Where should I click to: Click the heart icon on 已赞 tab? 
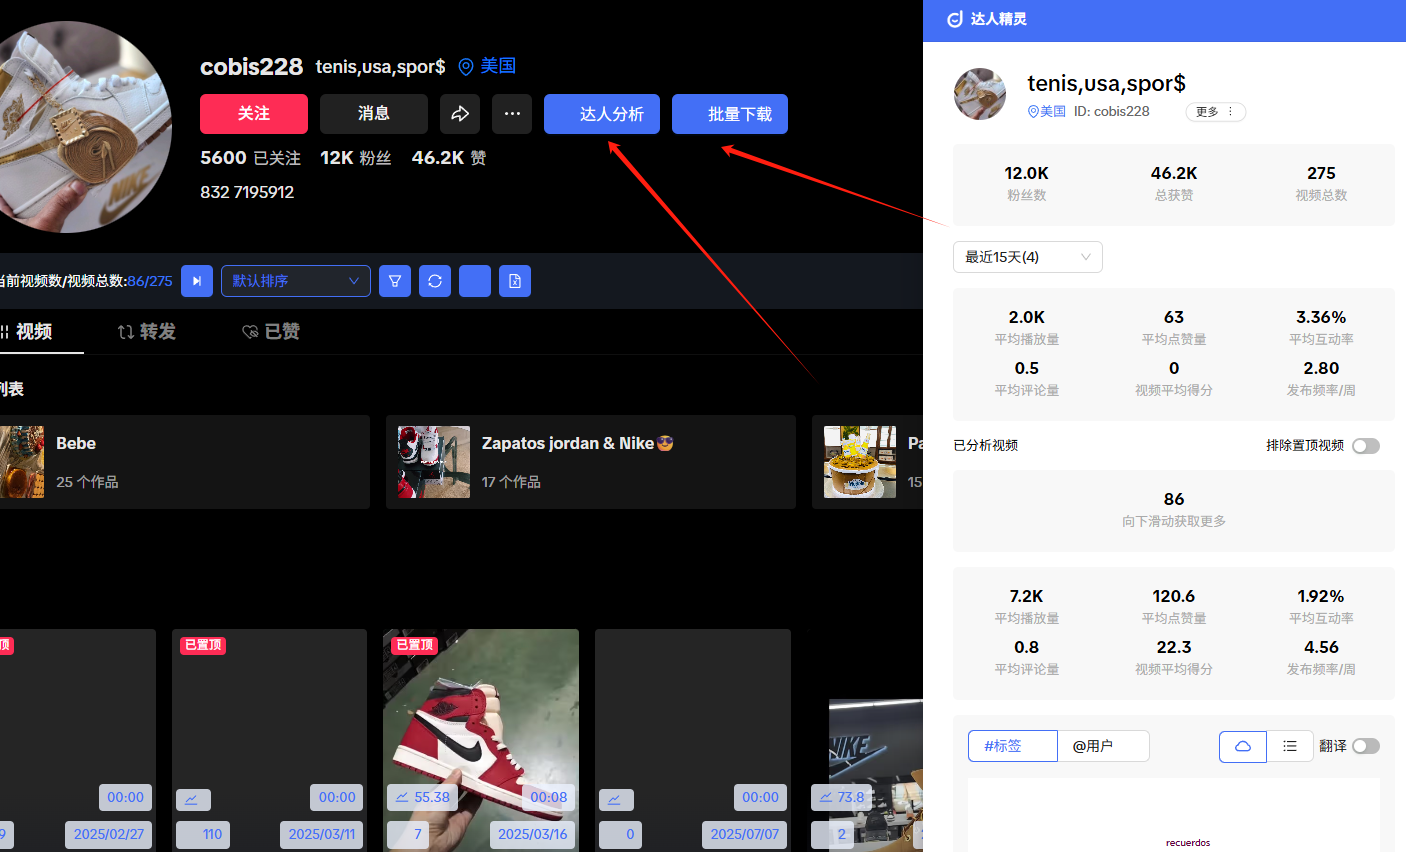click(250, 332)
